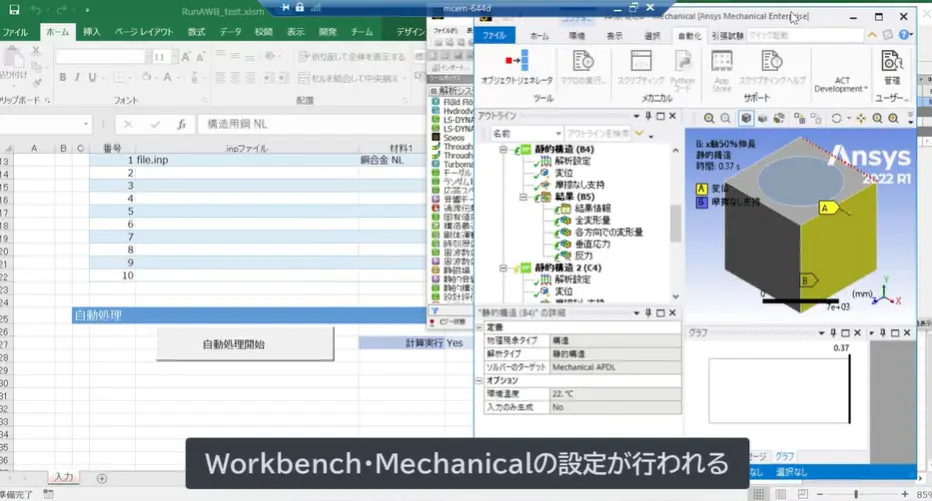Open the データ tab in Excel
Screen dimensions: 932x501
[x=230, y=32]
